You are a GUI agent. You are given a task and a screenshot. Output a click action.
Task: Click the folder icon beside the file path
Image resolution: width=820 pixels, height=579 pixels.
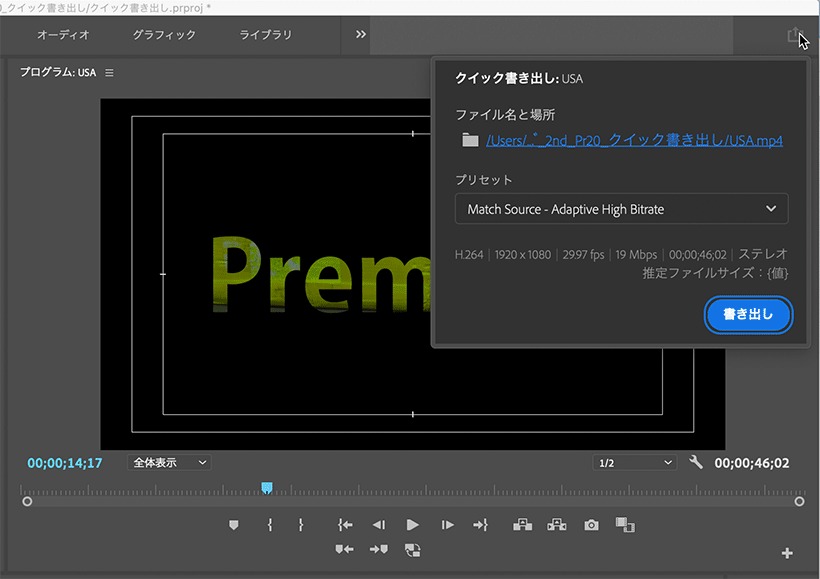[x=470, y=140]
